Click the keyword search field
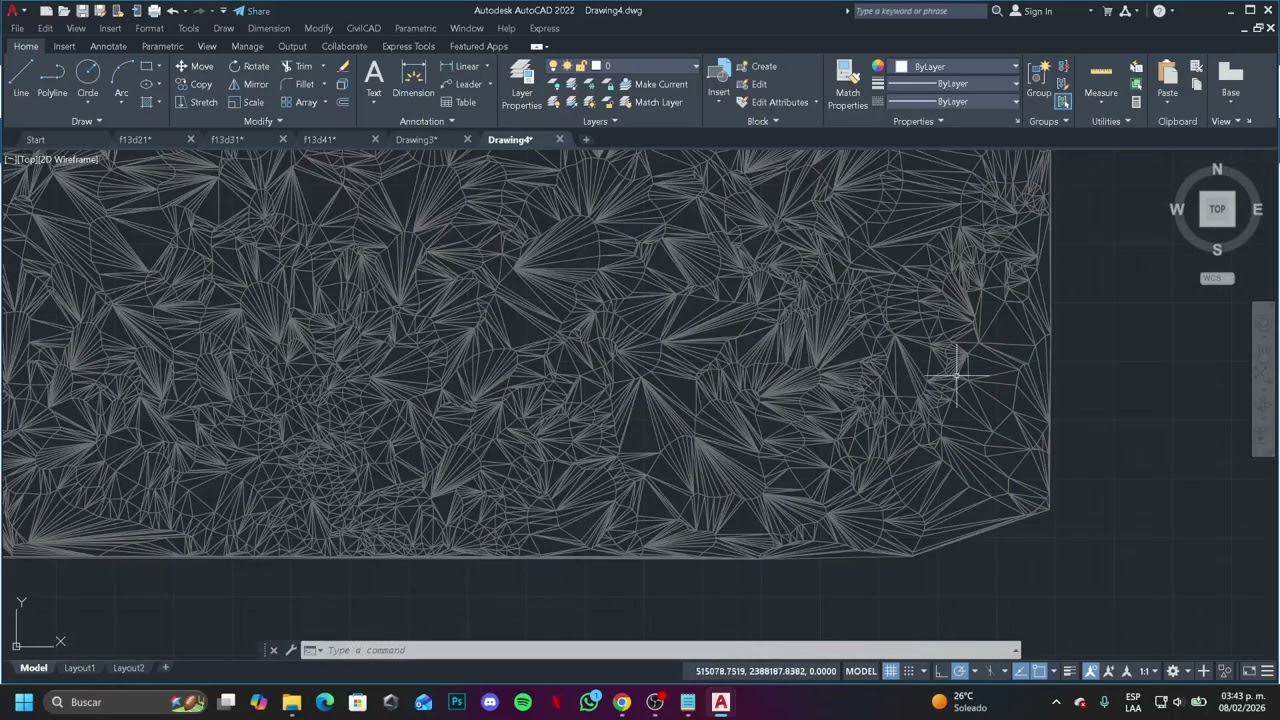Viewport: 1280px width, 720px height. tap(920, 11)
